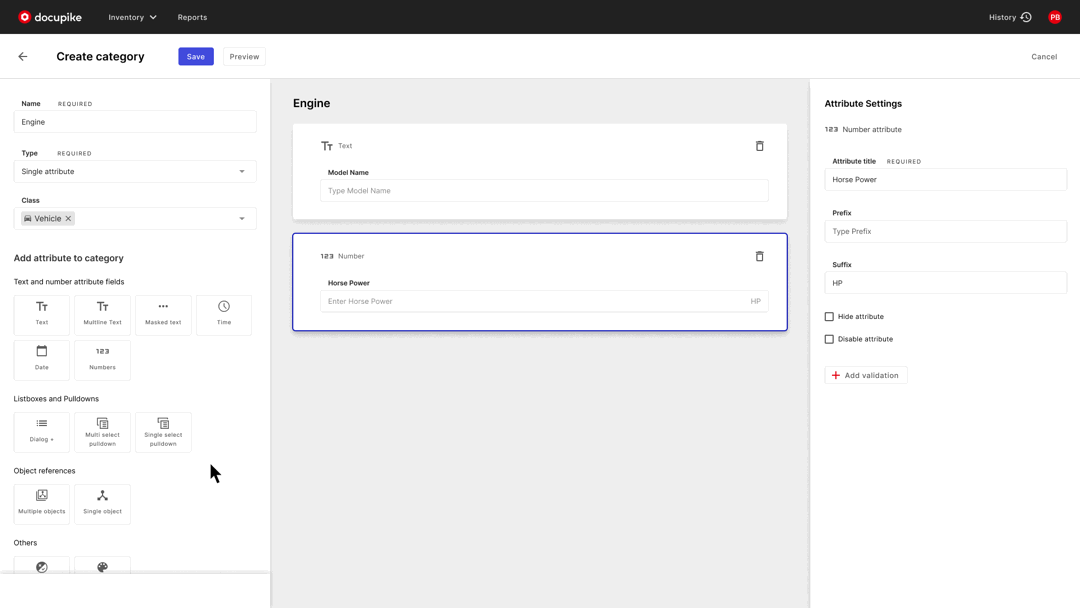
Task: Open the Reports menu
Action: coord(192,17)
